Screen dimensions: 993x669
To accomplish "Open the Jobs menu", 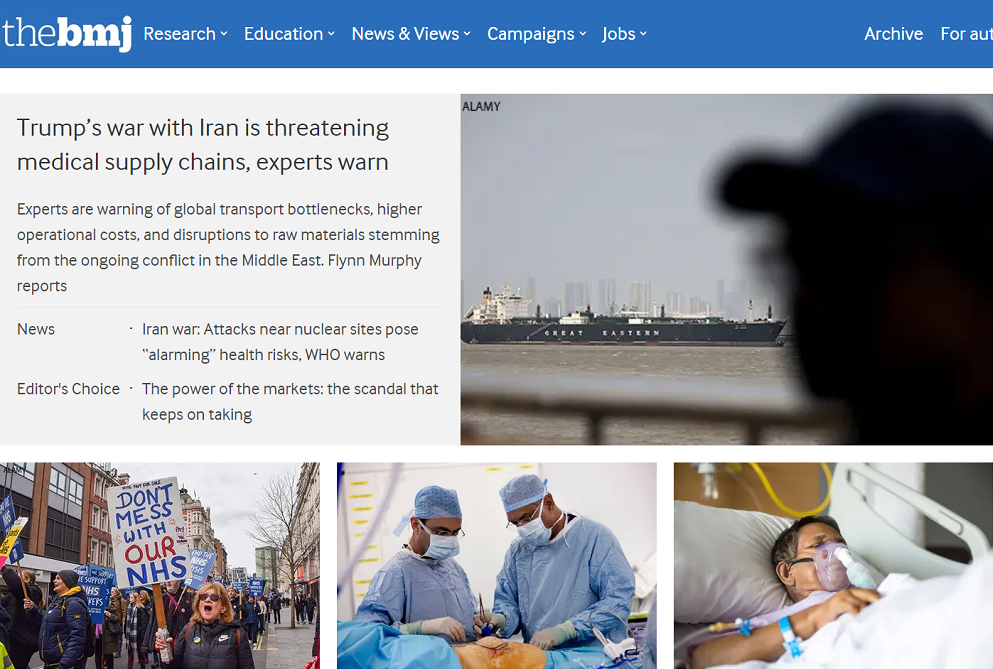I will (x=618, y=34).
